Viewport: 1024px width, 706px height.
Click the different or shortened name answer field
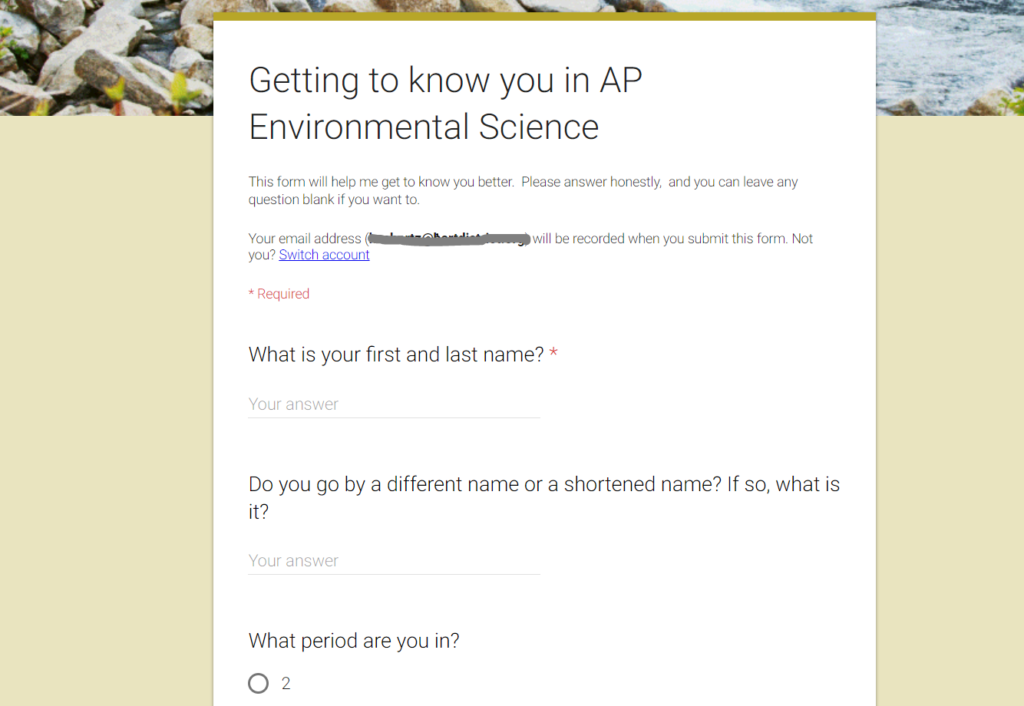(x=393, y=561)
